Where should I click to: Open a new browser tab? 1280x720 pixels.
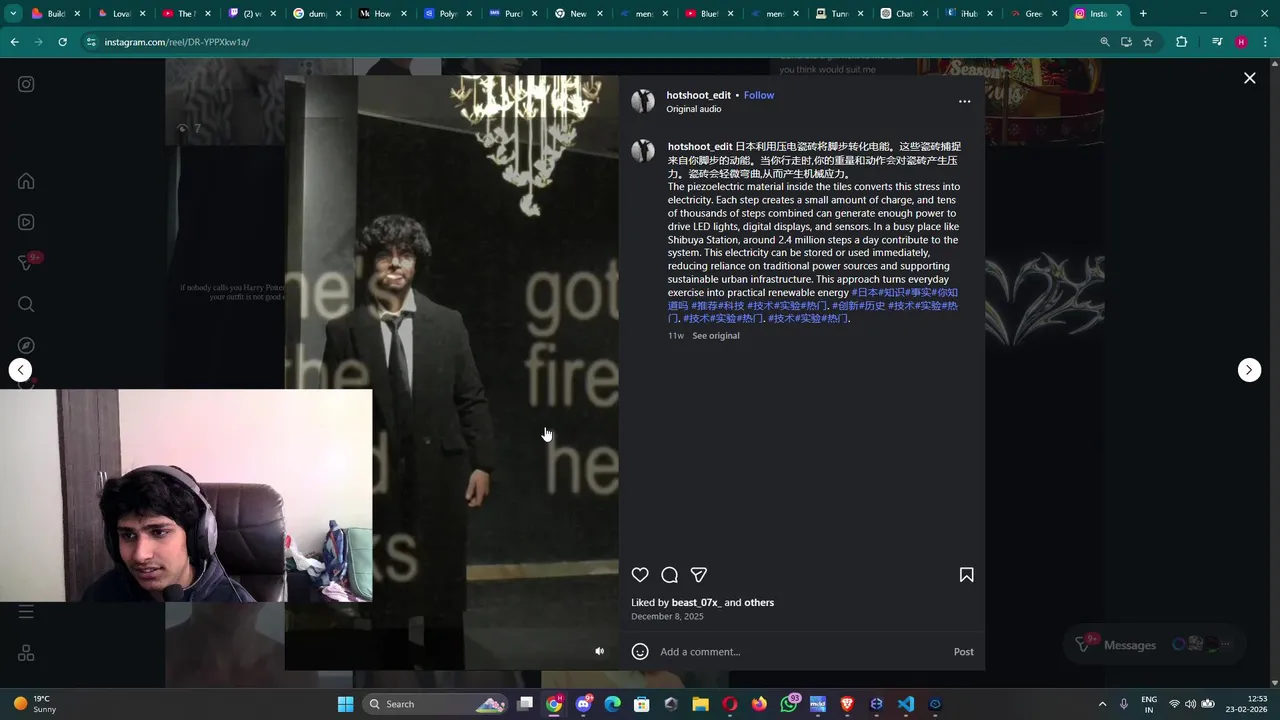click(x=1143, y=14)
